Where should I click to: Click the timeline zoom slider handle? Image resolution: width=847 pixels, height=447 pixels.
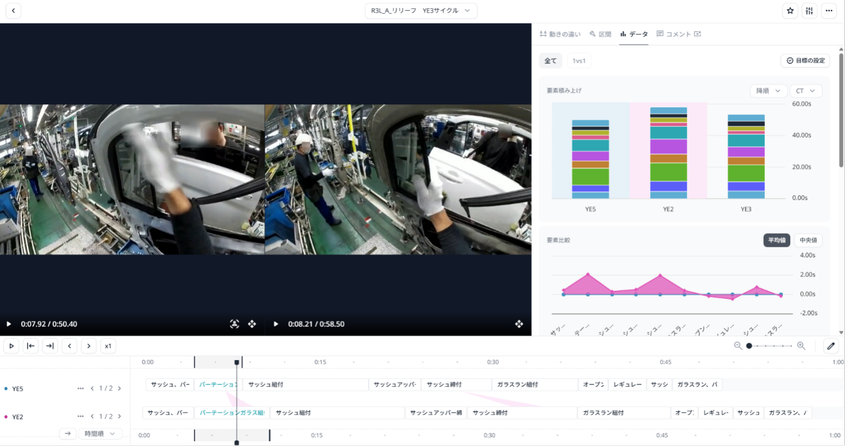749,346
